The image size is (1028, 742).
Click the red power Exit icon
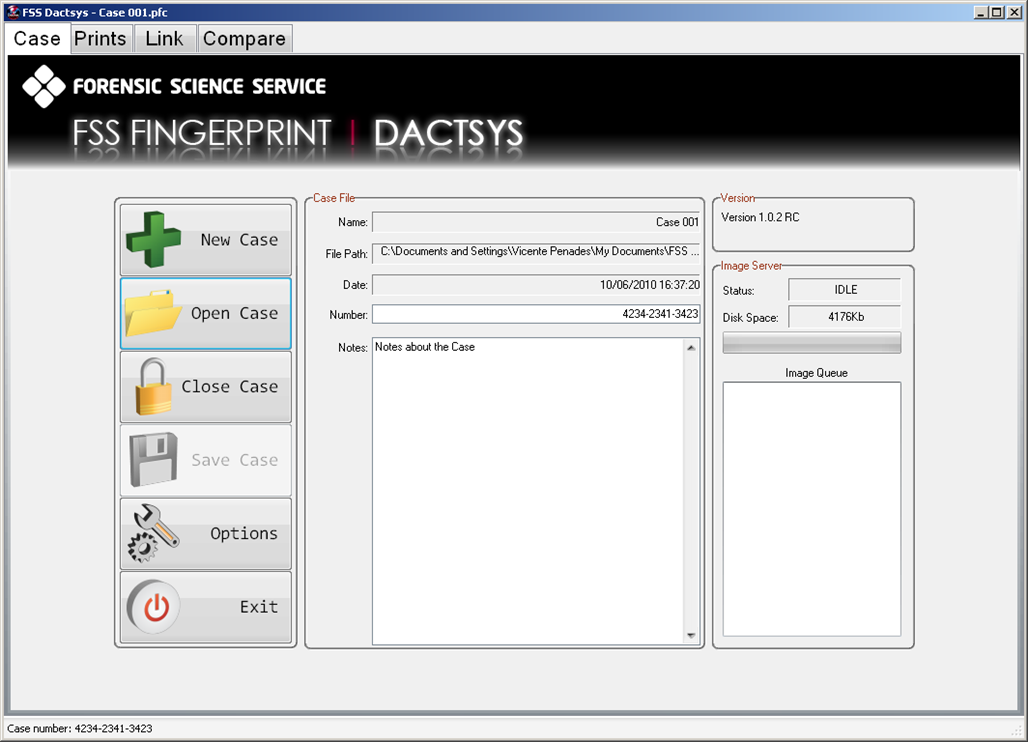pos(155,607)
